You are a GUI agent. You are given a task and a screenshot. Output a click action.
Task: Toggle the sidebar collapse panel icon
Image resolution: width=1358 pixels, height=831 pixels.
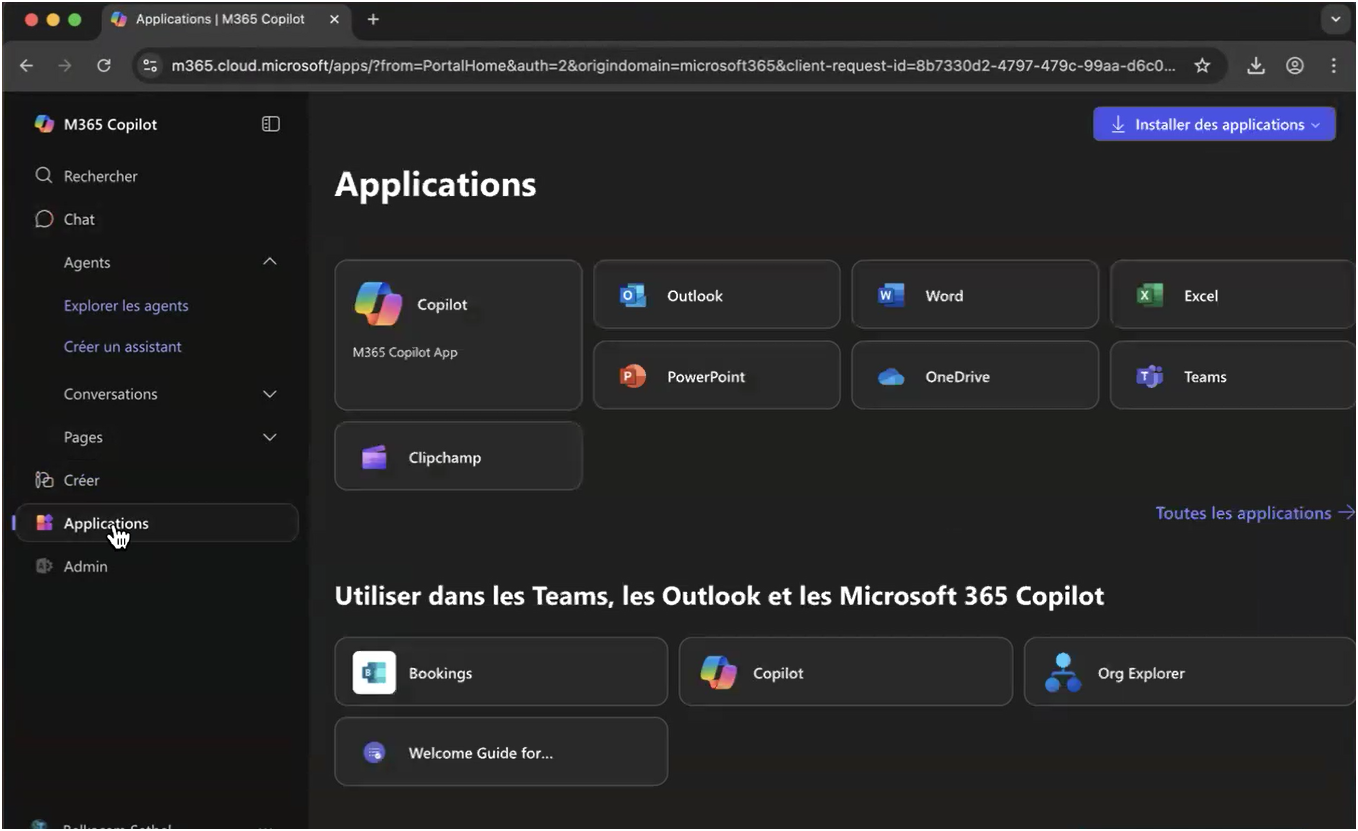(x=271, y=124)
